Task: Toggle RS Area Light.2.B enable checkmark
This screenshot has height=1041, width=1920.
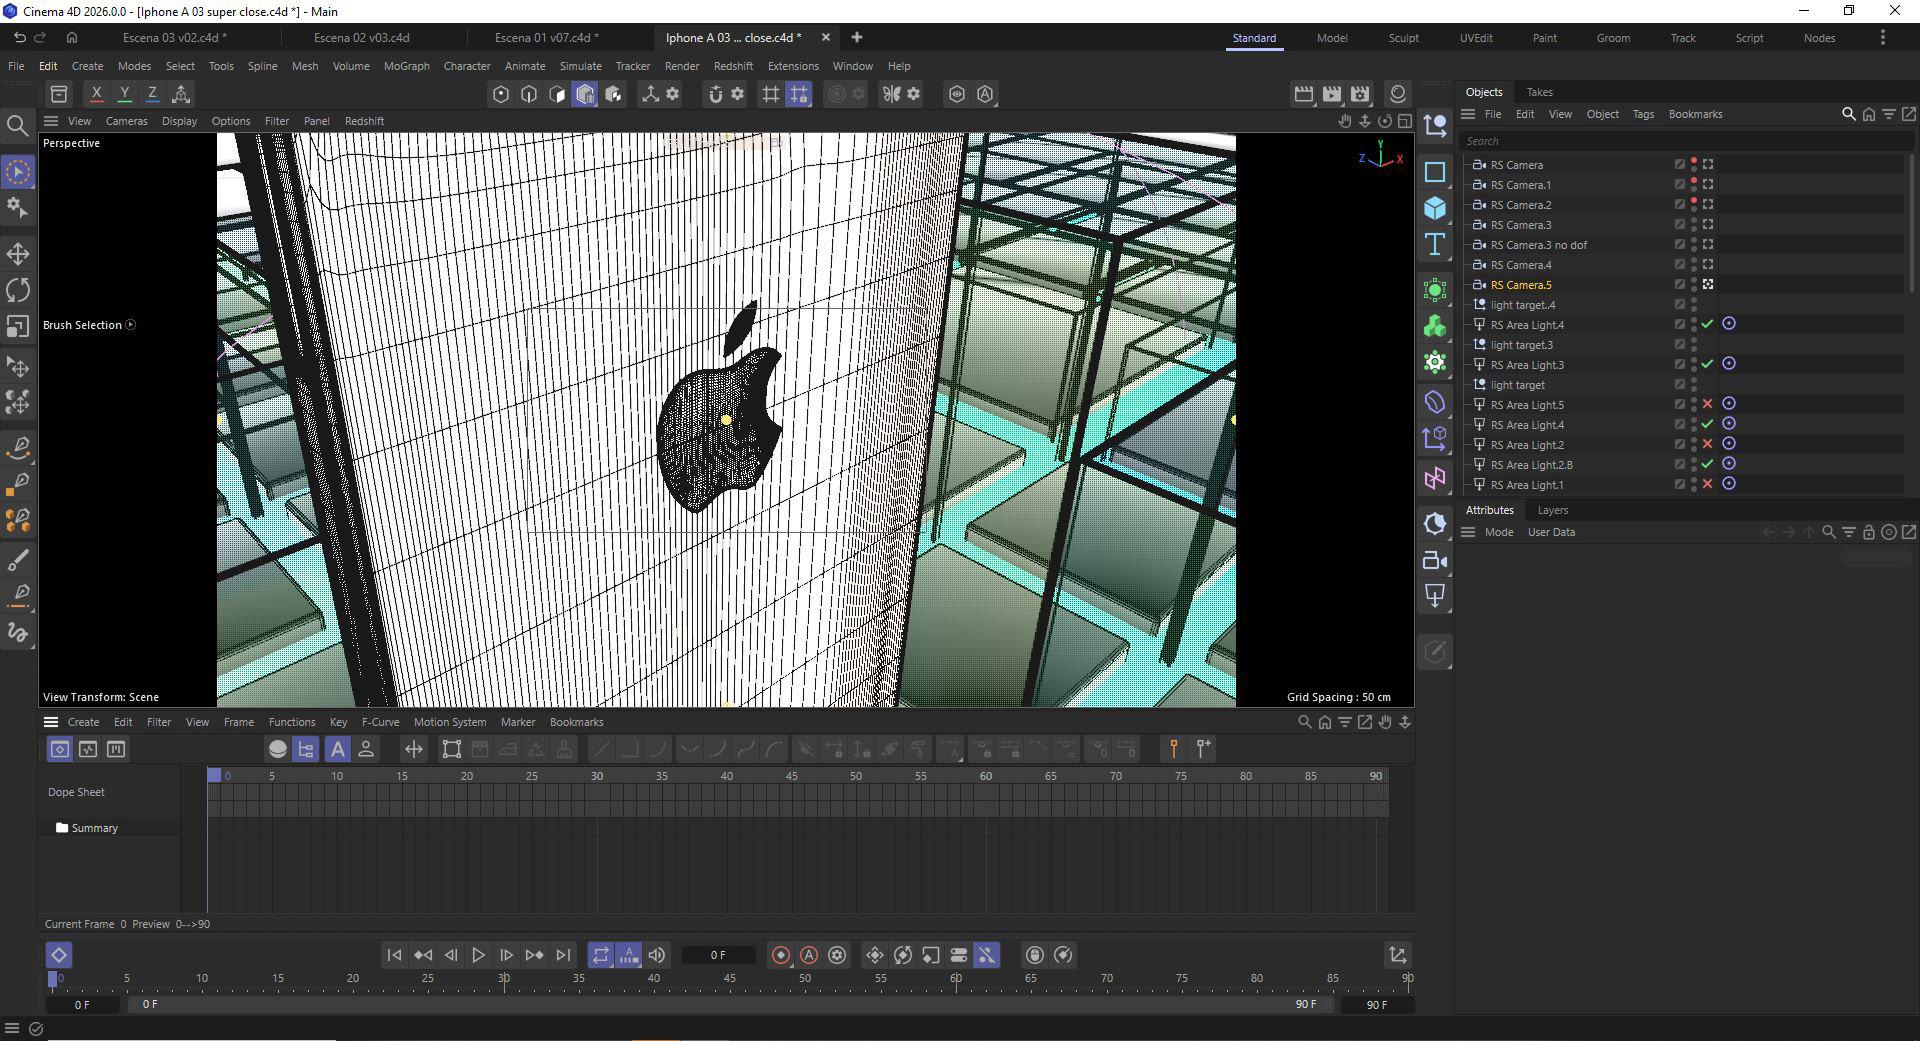Action: pyautogui.click(x=1708, y=464)
